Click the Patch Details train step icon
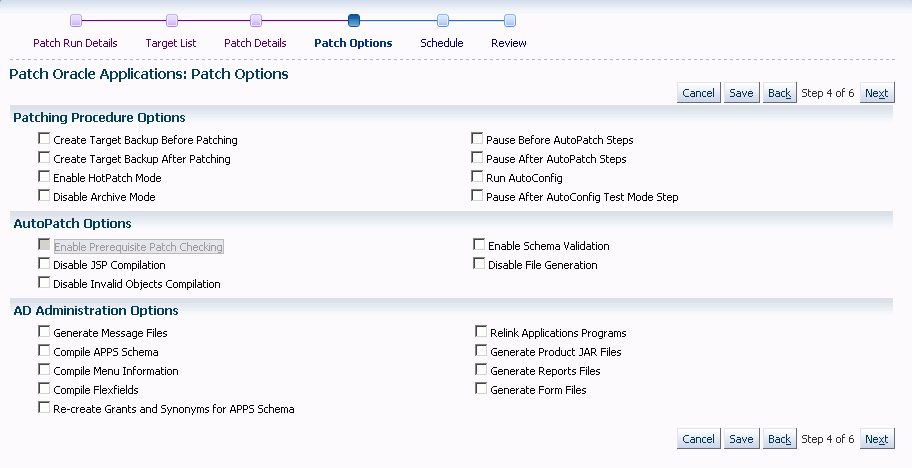 point(256,21)
